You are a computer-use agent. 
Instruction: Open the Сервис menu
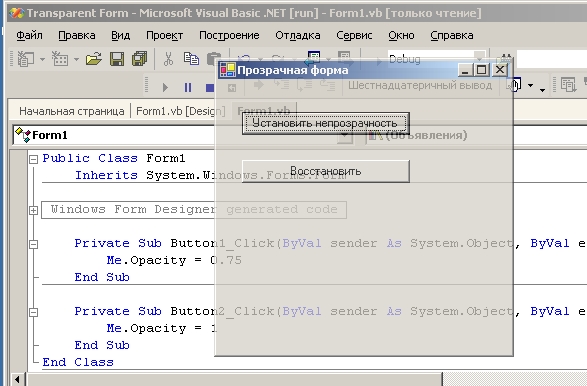point(354,35)
